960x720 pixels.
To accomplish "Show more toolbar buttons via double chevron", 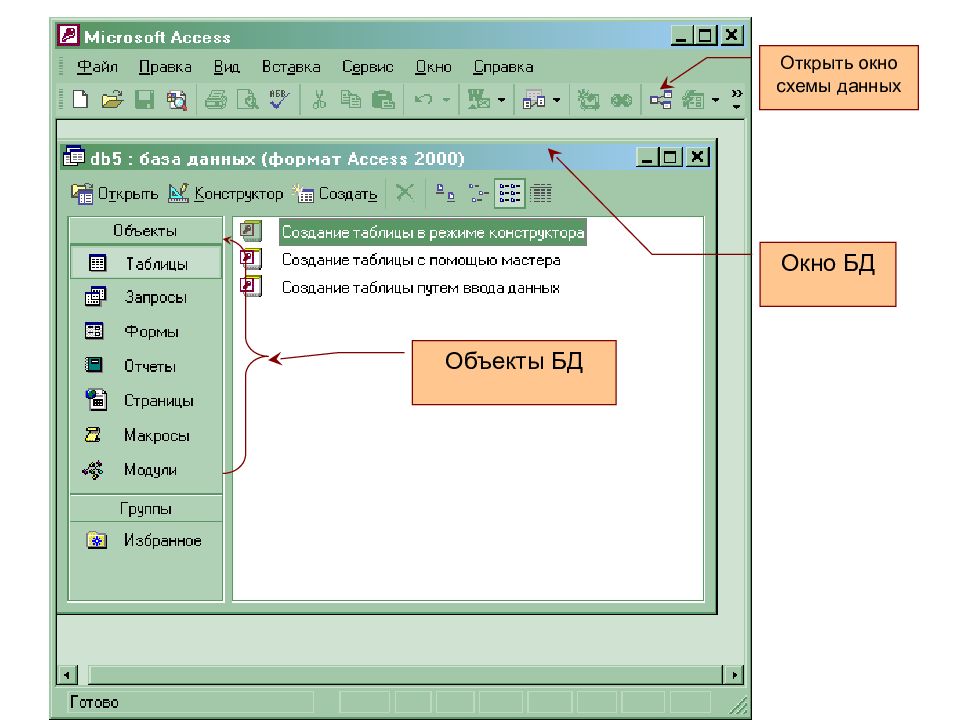I will pos(737,99).
